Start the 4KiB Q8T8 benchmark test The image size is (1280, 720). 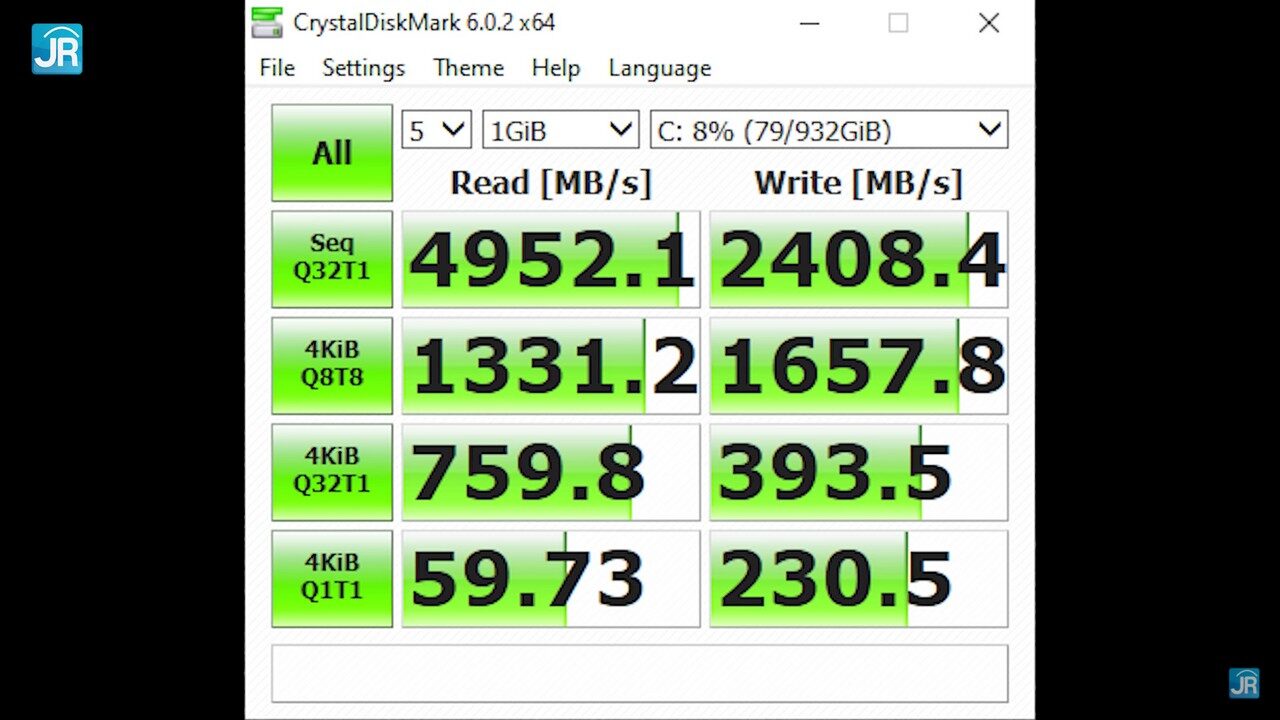coord(331,364)
